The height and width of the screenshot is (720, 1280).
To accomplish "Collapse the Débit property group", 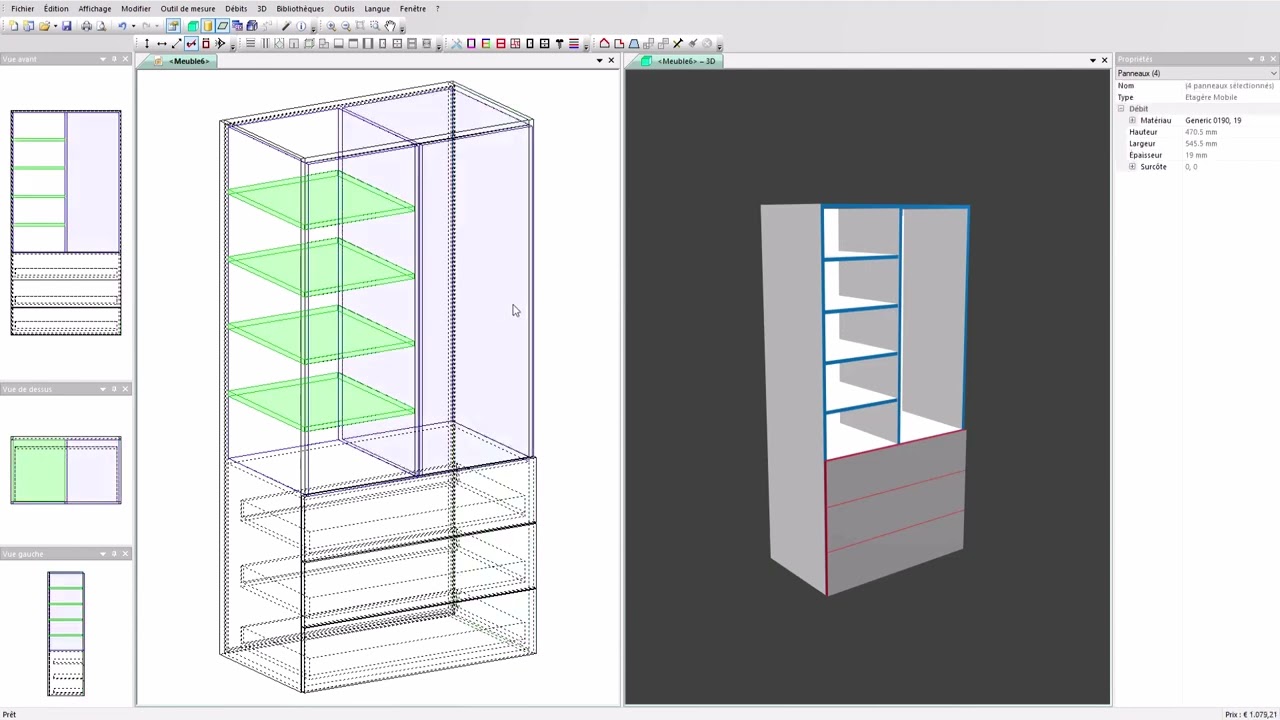I will (1121, 109).
